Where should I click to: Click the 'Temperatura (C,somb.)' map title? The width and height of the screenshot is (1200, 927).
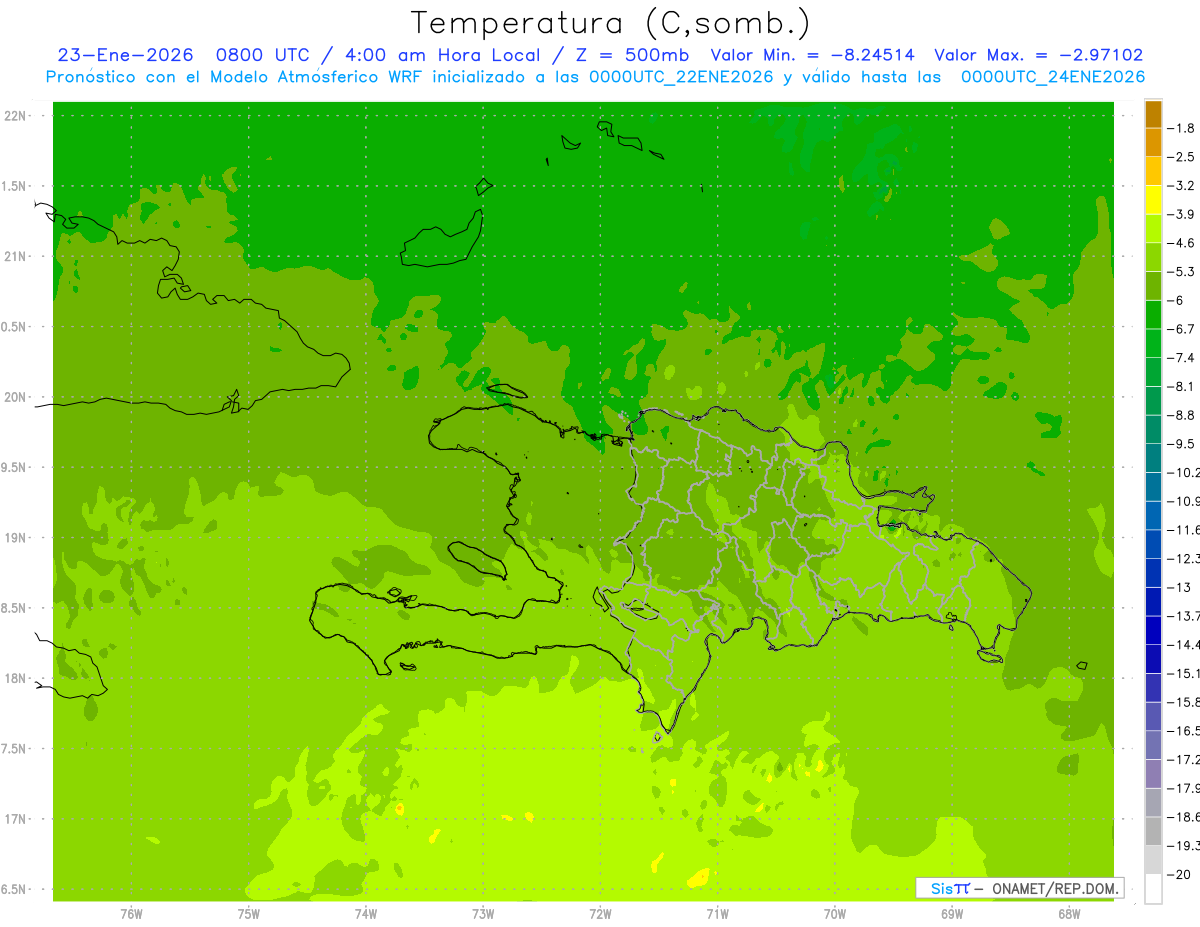(x=611, y=24)
